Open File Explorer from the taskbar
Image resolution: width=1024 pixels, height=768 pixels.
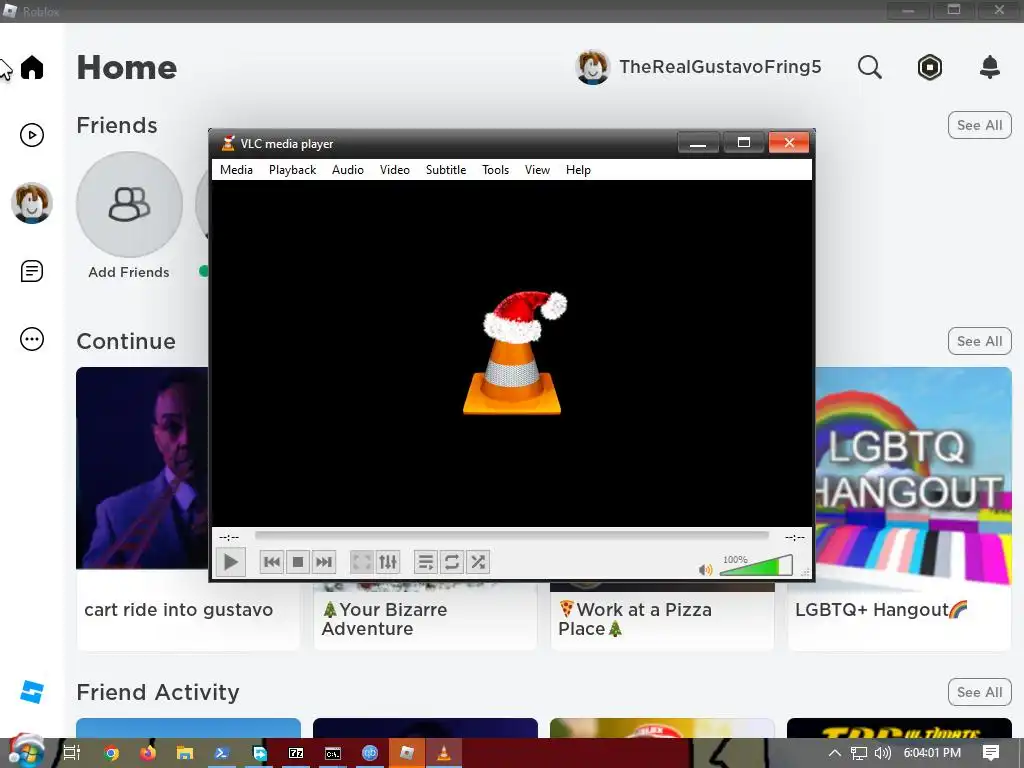[x=185, y=753]
